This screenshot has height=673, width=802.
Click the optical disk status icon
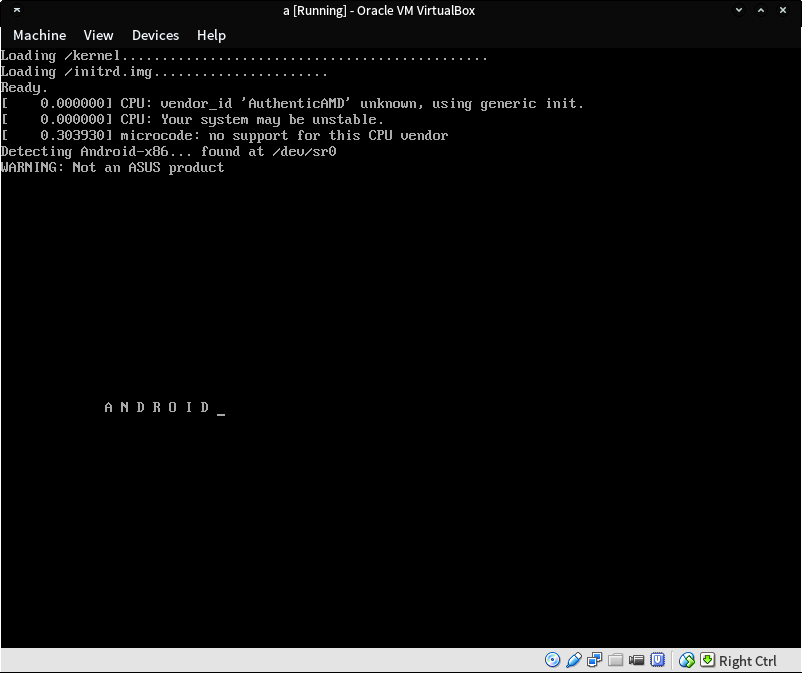[552, 660]
